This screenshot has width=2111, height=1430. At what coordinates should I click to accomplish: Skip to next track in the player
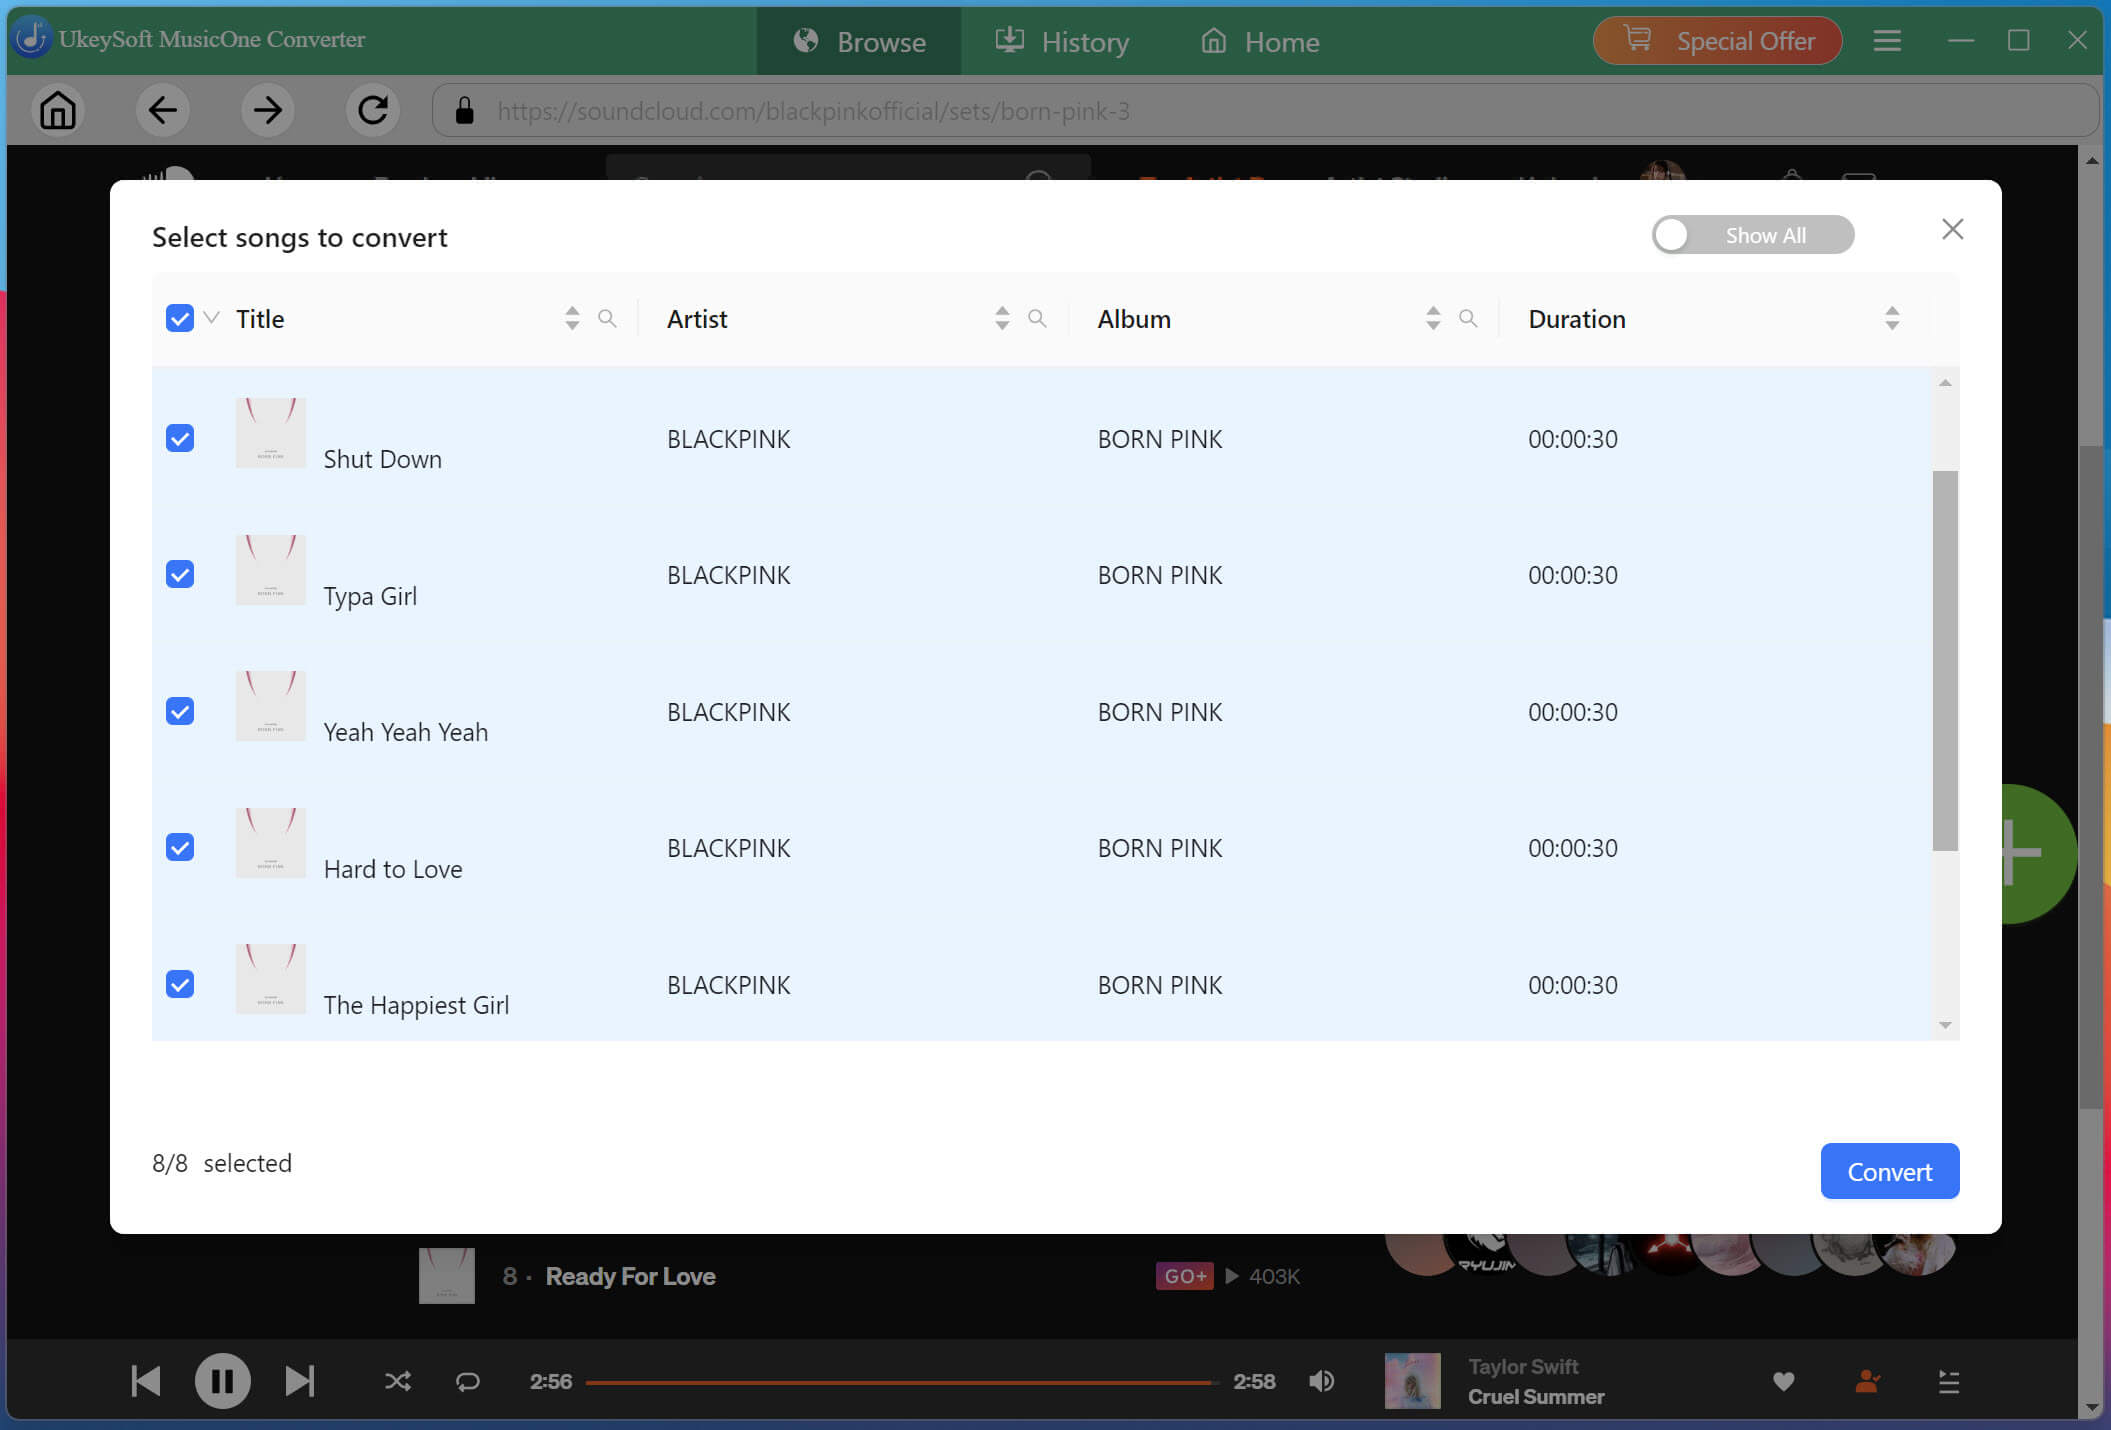point(299,1381)
